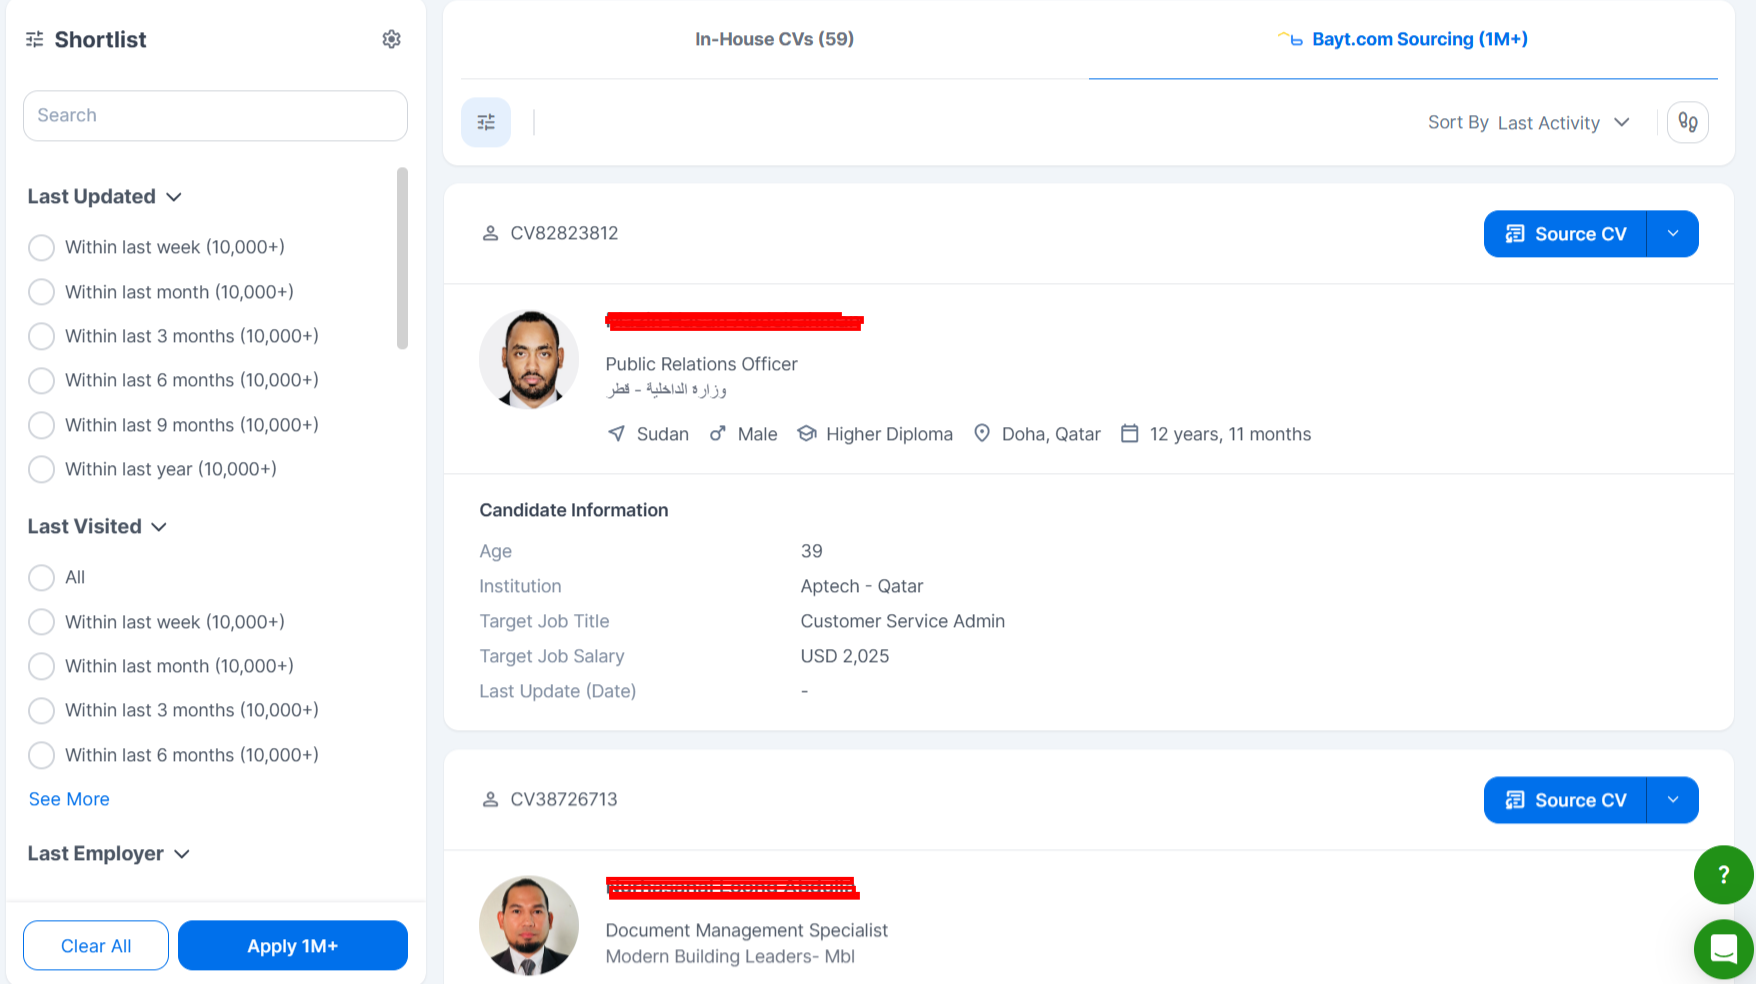Click the filter toggle icon button
This screenshot has width=1756, height=984.
pos(486,122)
